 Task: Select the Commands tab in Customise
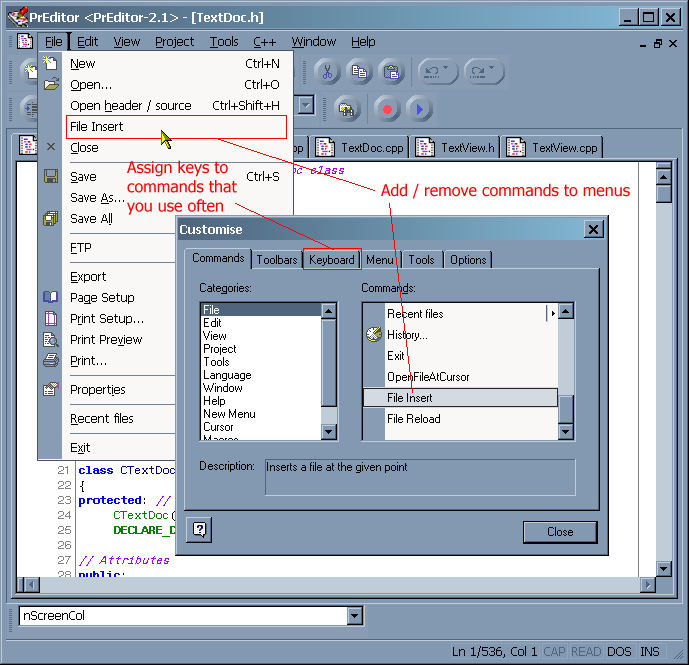click(218, 258)
